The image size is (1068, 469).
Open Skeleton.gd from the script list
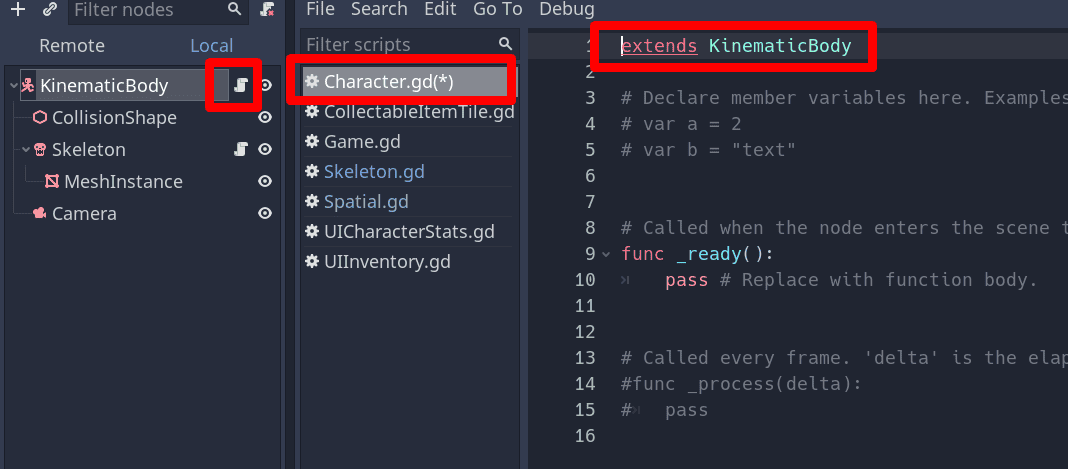pyautogui.click(x=374, y=172)
